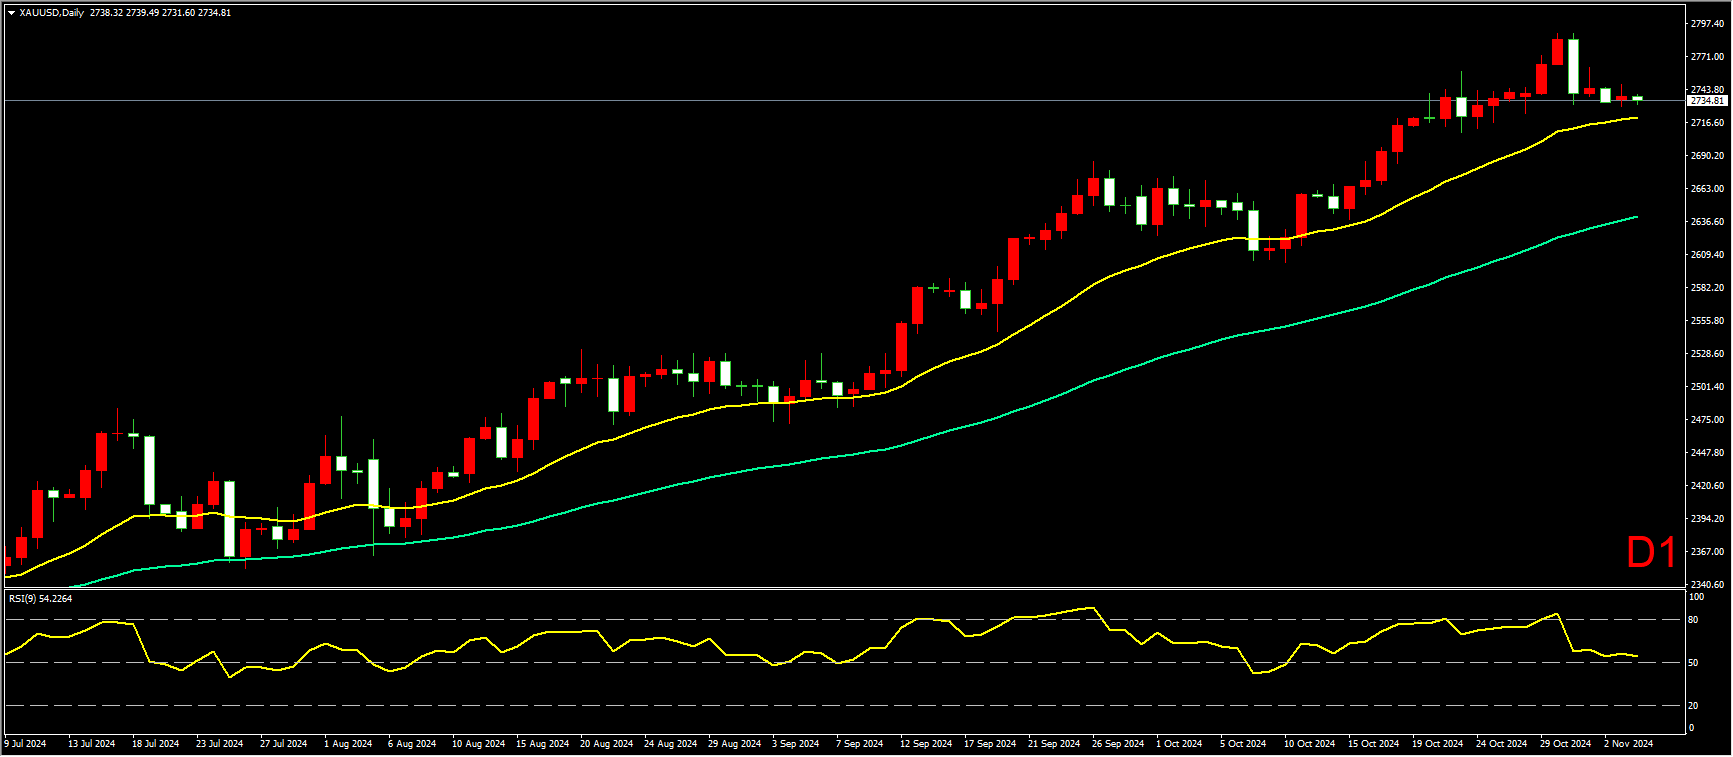Screen dimensions: 1733x757
Task: Click the 29 Aug 2024 date label
Action: pyautogui.click(x=734, y=744)
